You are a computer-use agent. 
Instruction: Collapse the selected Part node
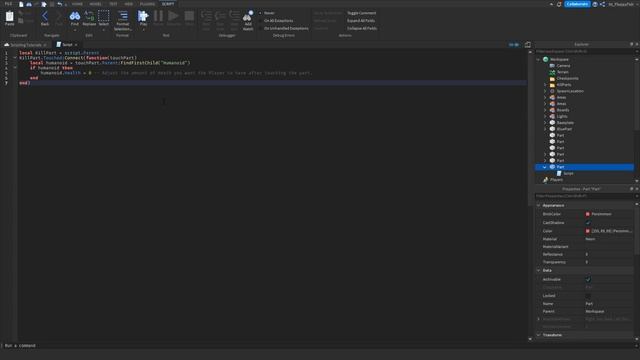(x=545, y=167)
